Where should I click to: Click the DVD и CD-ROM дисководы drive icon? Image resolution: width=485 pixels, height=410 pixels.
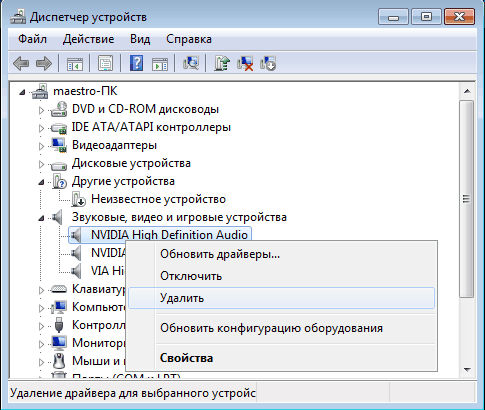click(x=59, y=109)
